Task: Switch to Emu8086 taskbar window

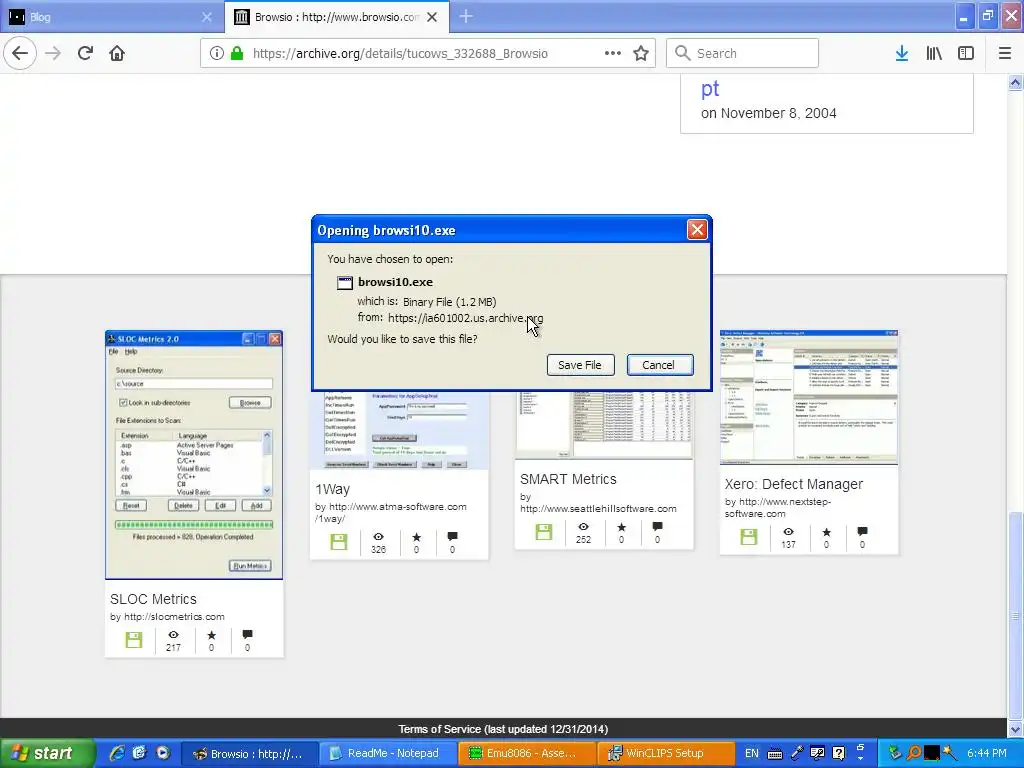Action: click(528, 753)
